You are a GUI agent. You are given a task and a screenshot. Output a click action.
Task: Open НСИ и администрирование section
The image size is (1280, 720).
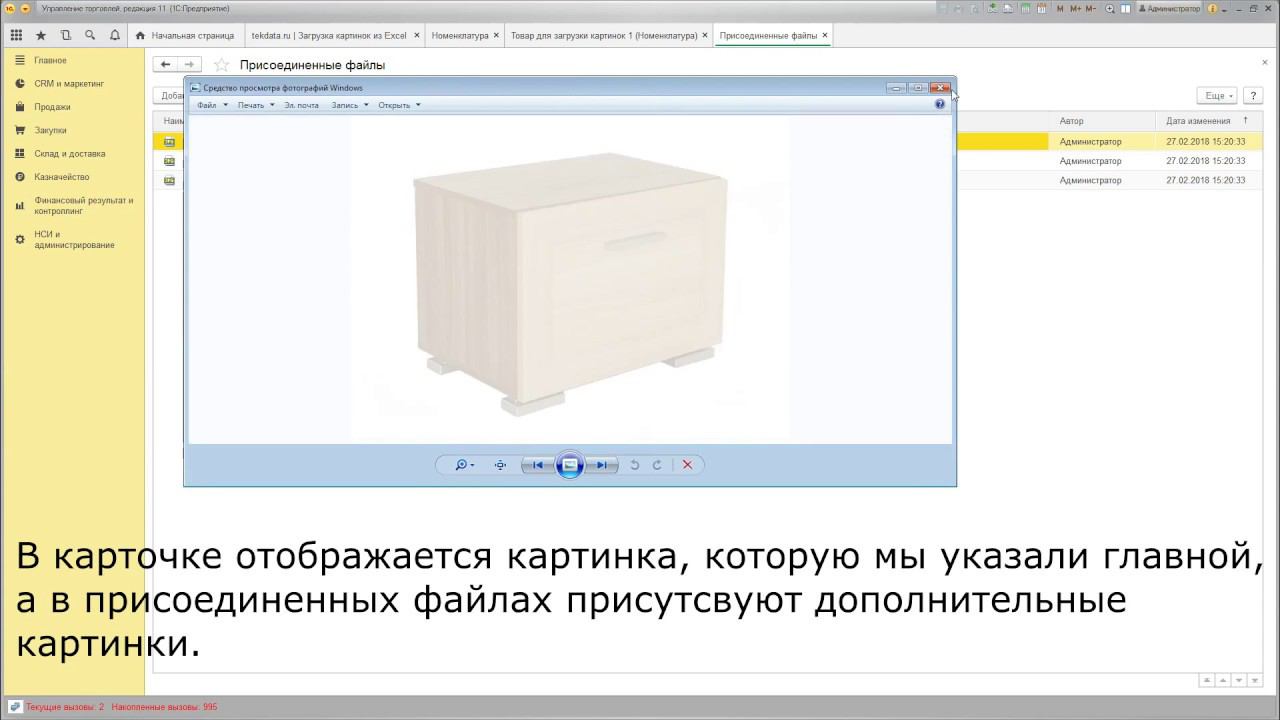coord(74,239)
